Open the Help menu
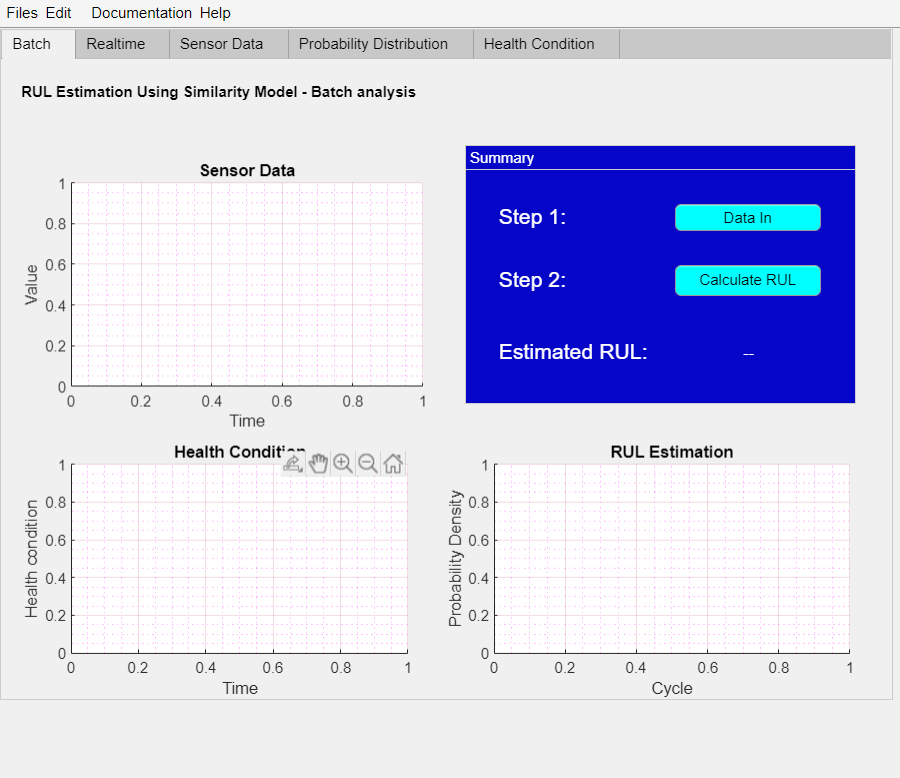 (215, 13)
